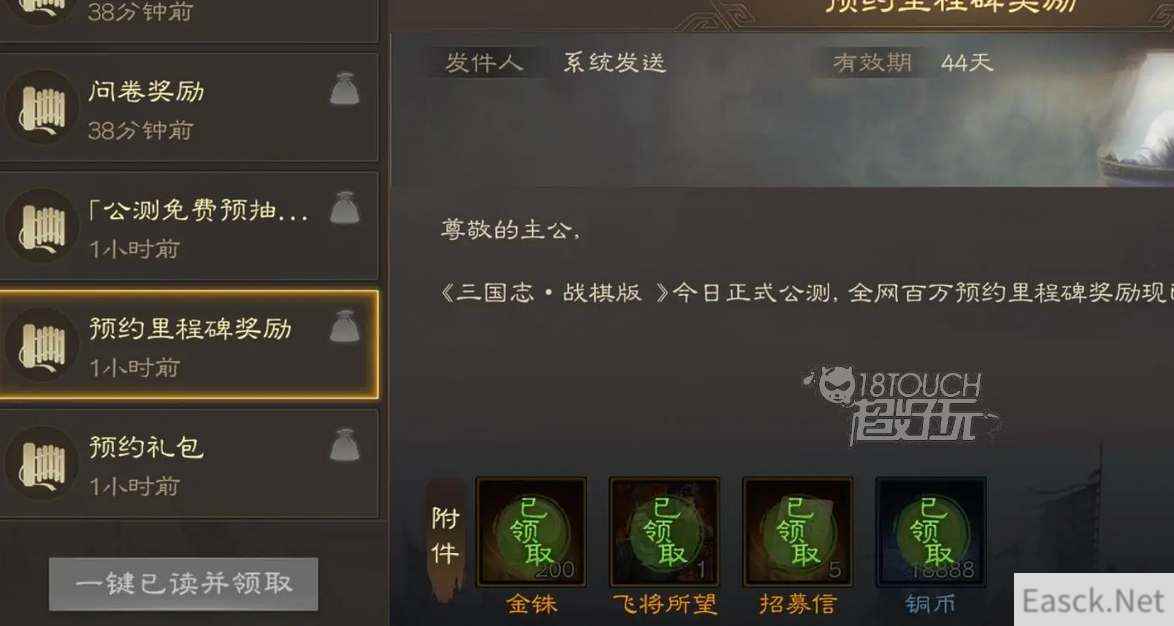Click the 铜币 attachment reward icon
The width and height of the screenshot is (1174, 626).
click(x=931, y=532)
